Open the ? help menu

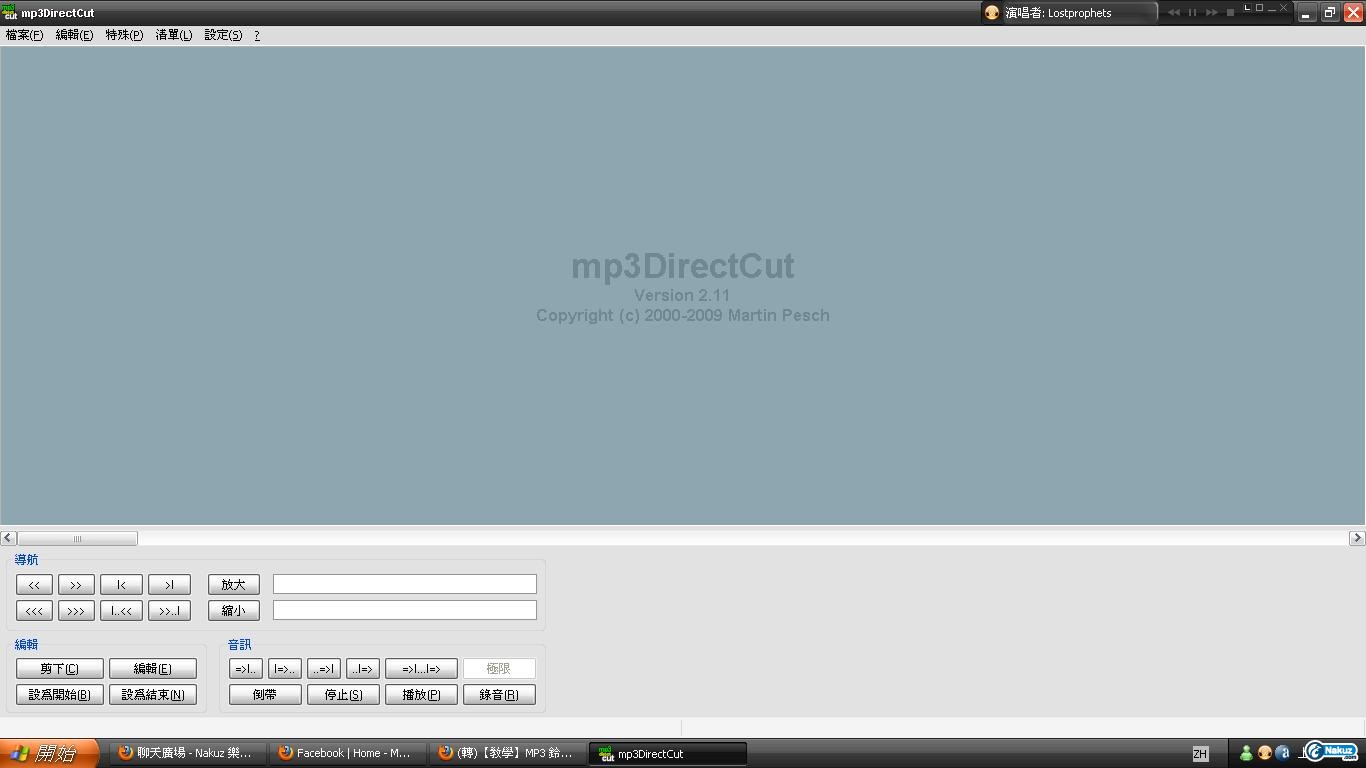[x=257, y=35]
